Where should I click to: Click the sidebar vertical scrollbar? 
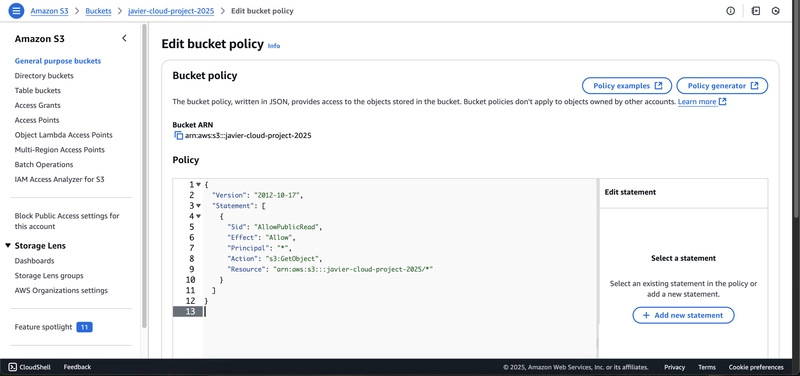click(144, 176)
